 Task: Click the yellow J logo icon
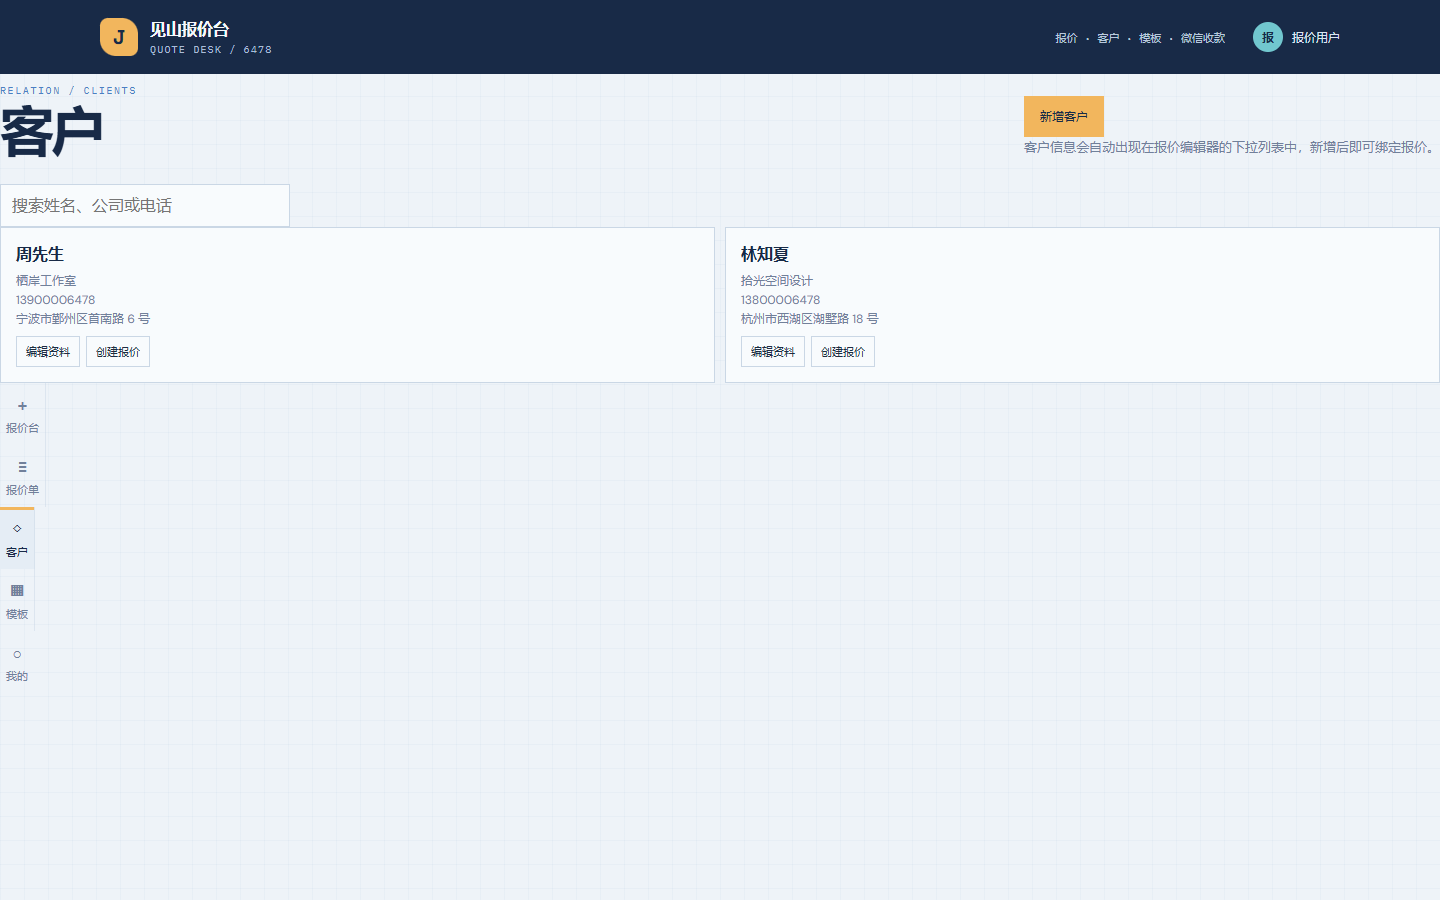119,37
